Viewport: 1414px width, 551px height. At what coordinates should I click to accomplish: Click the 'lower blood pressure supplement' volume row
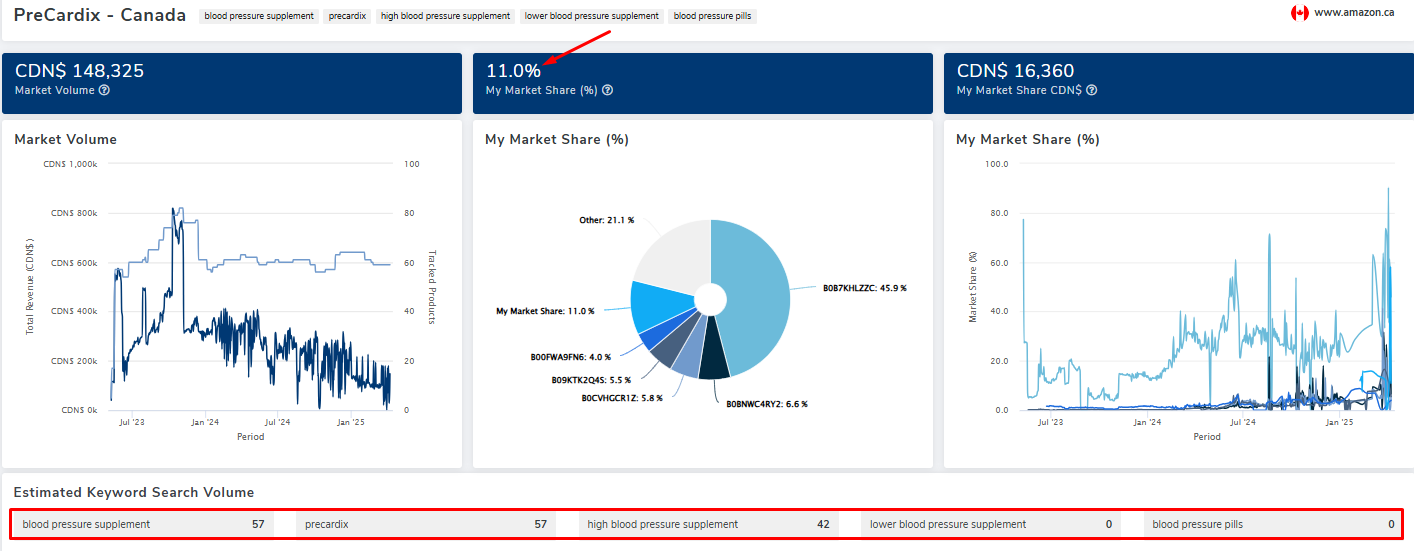coord(991,524)
